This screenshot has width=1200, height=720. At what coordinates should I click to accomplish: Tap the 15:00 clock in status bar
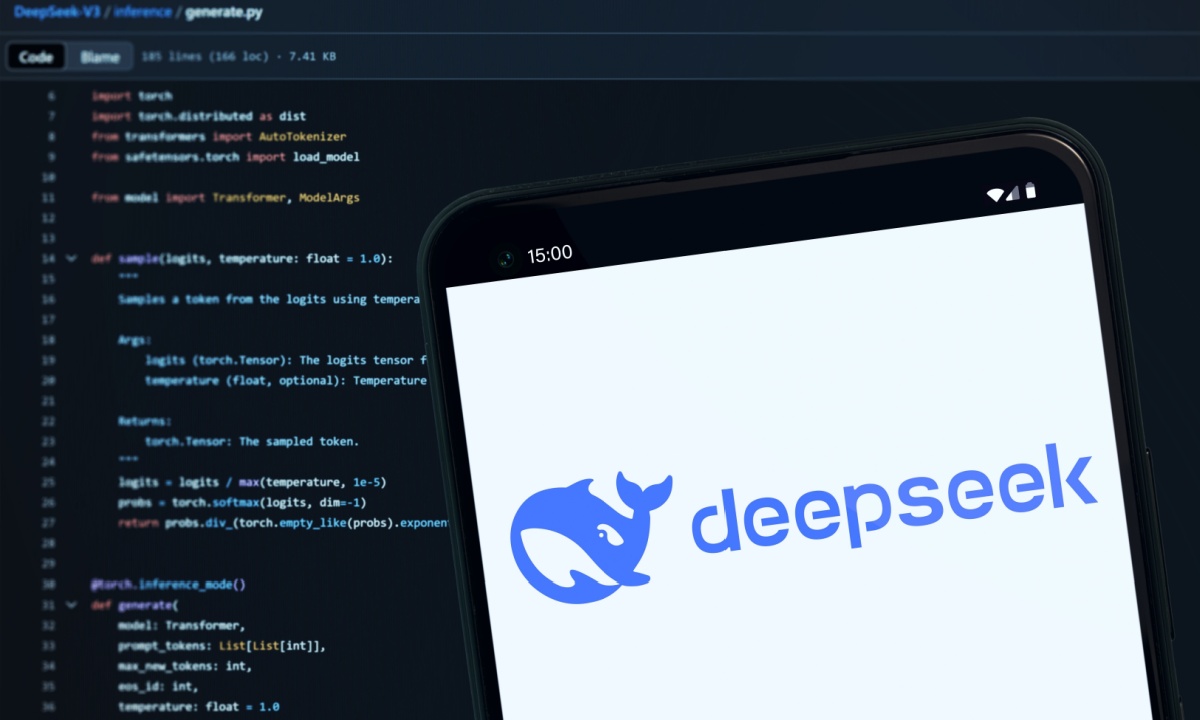[549, 255]
